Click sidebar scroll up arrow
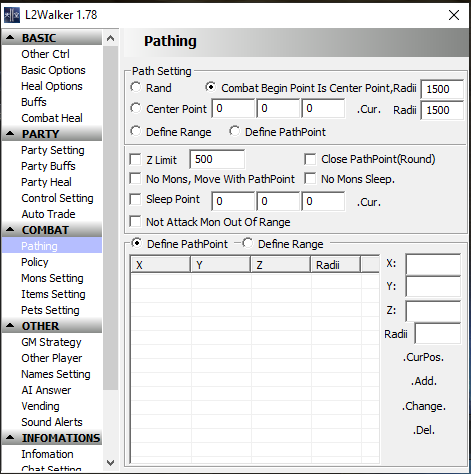Image resolution: width=471 pixels, height=474 pixels. click(x=110, y=38)
